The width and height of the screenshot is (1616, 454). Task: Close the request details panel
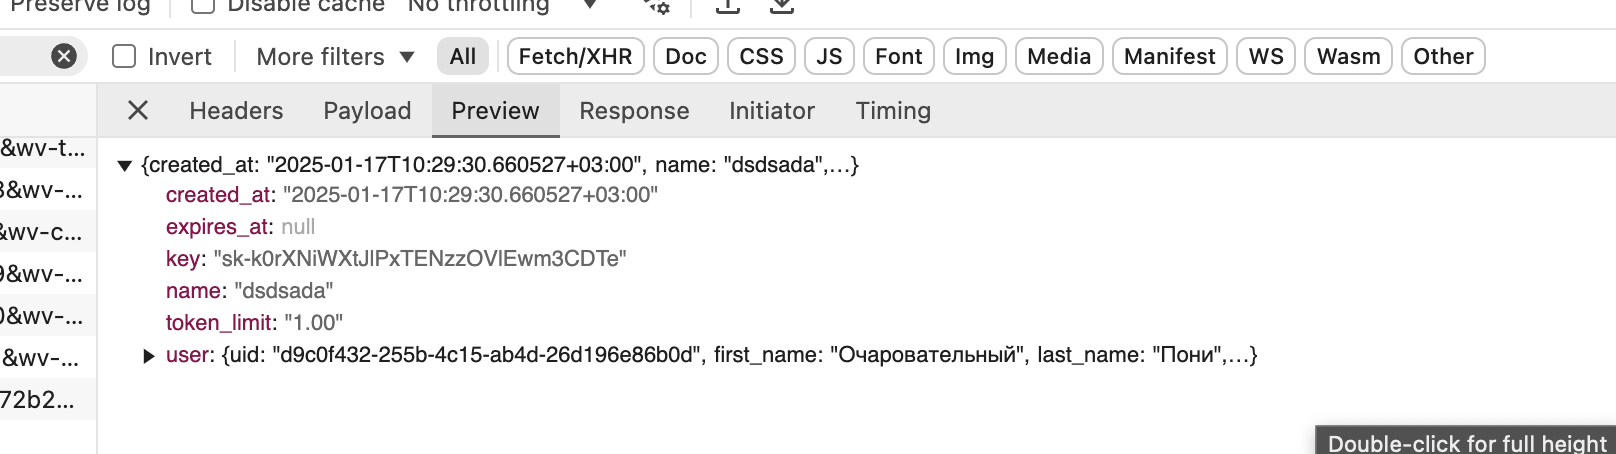(138, 111)
